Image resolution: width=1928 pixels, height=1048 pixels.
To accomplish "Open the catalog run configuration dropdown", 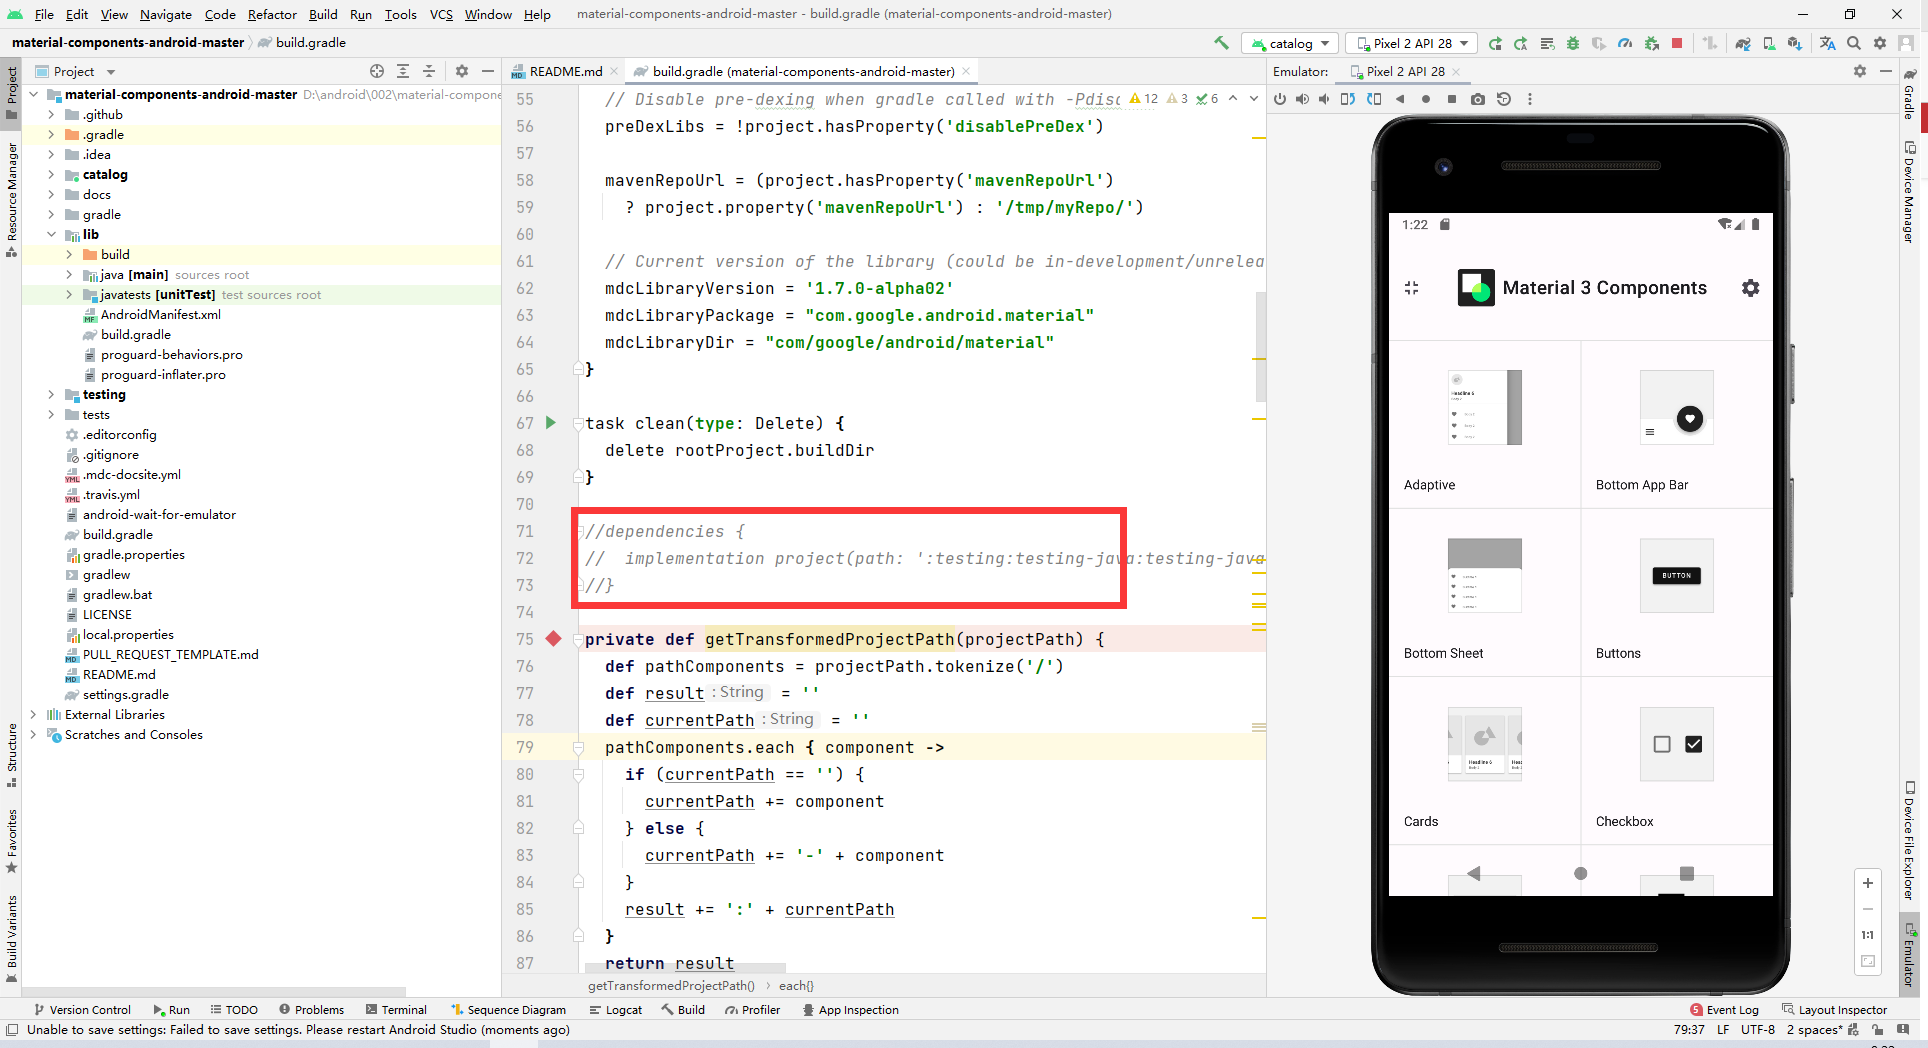I will [x=1290, y=43].
